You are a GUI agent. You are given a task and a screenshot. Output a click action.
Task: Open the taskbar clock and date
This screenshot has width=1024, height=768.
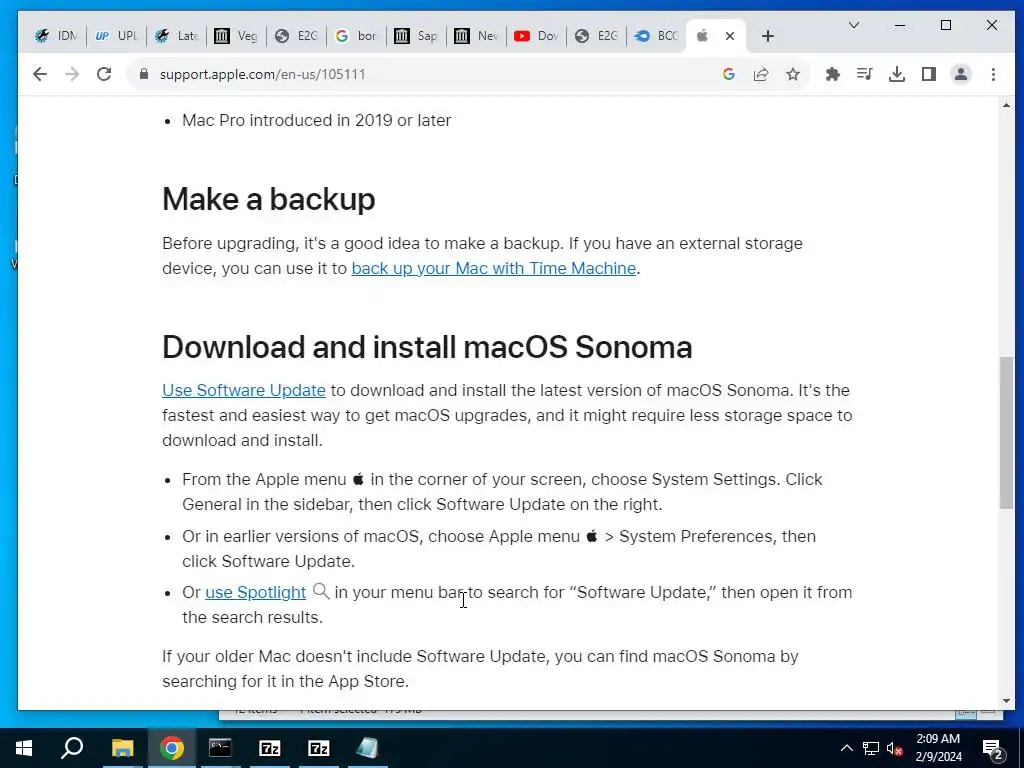pyautogui.click(x=938, y=748)
